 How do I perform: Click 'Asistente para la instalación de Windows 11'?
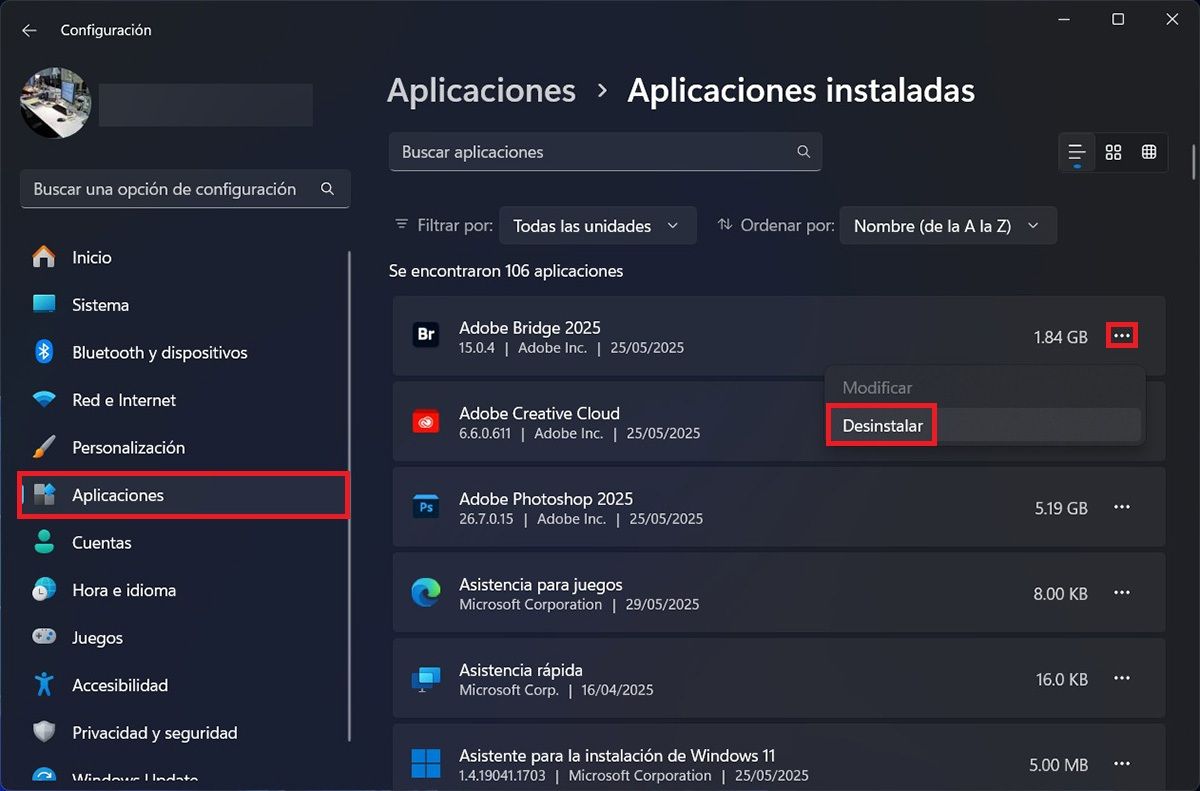click(x=617, y=756)
